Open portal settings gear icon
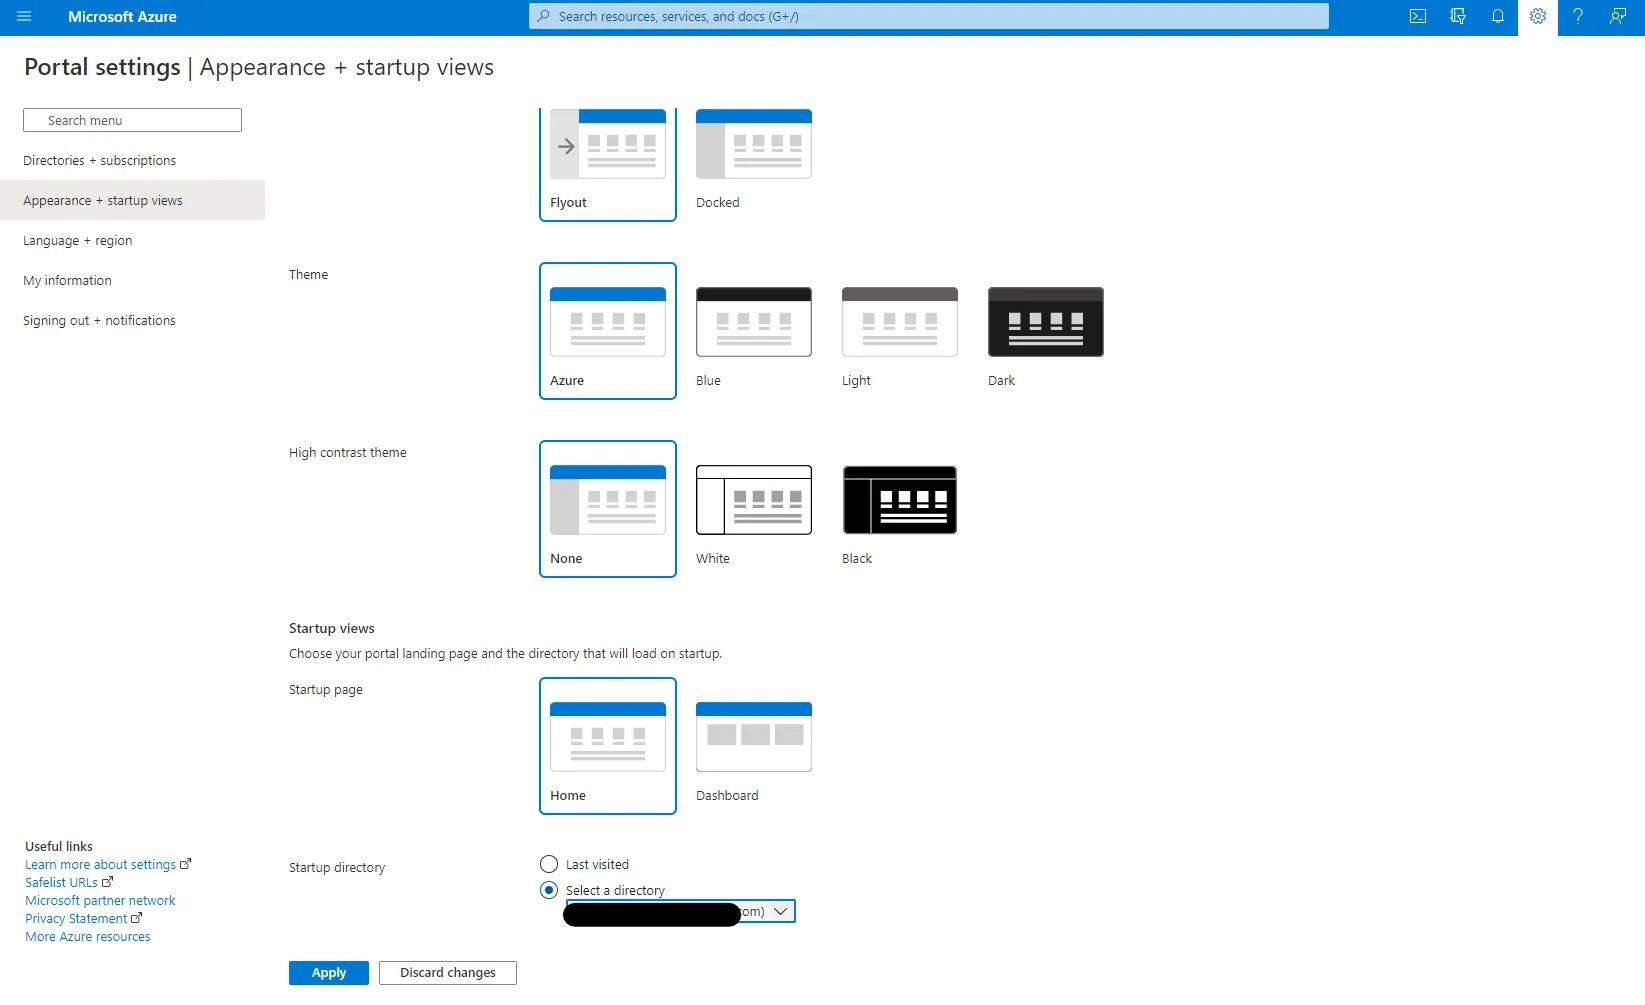The image size is (1645, 1005). (1538, 17)
